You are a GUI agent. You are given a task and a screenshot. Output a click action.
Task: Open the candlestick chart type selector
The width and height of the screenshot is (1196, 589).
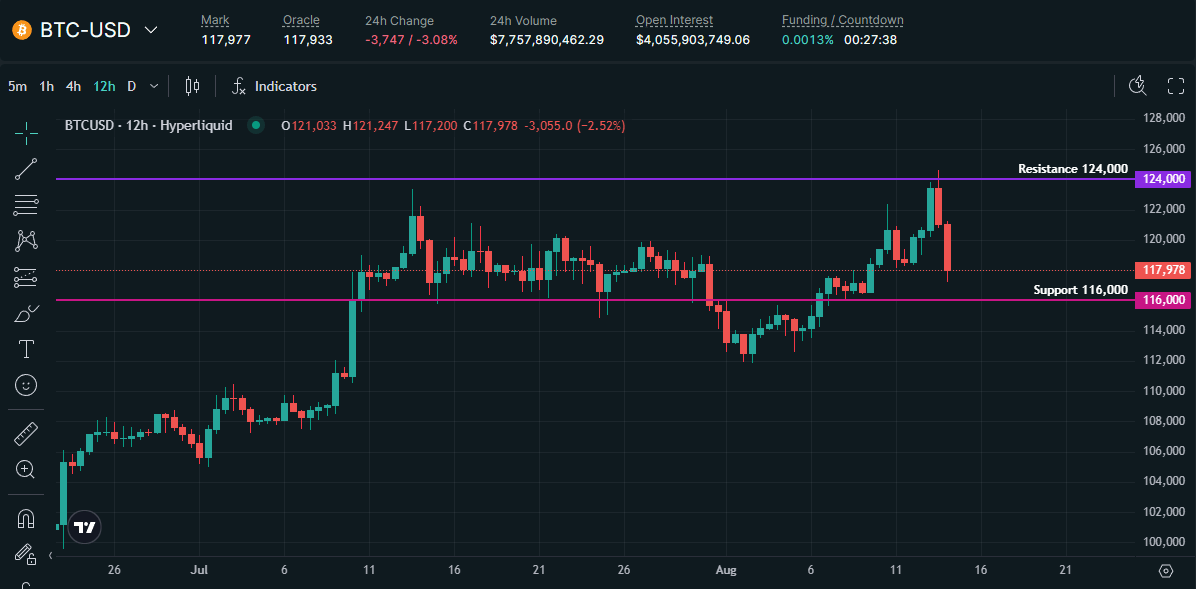pyautogui.click(x=193, y=86)
